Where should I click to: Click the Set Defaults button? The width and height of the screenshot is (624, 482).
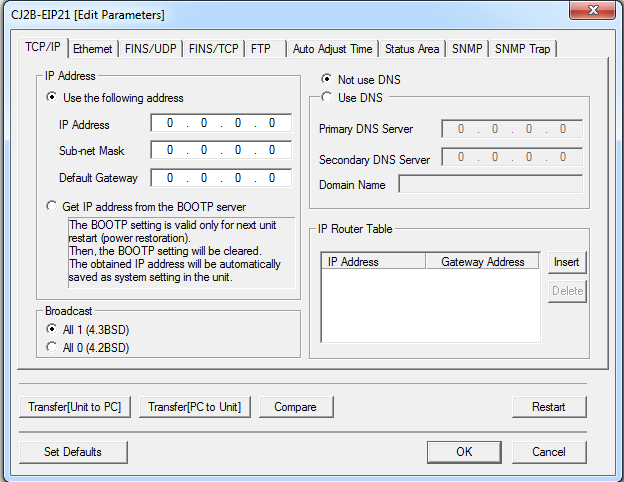[x=73, y=452]
